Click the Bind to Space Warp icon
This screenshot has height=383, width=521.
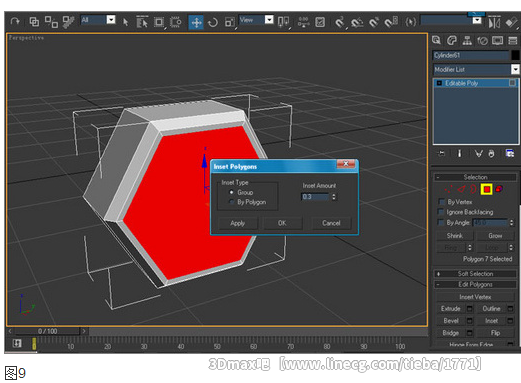point(68,22)
